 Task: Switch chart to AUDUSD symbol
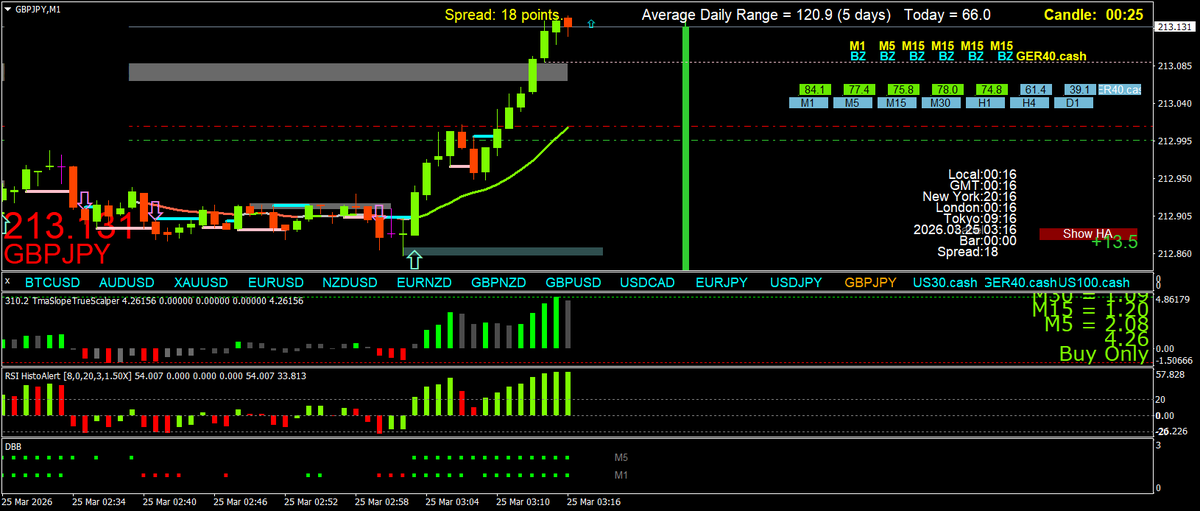[127, 283]
